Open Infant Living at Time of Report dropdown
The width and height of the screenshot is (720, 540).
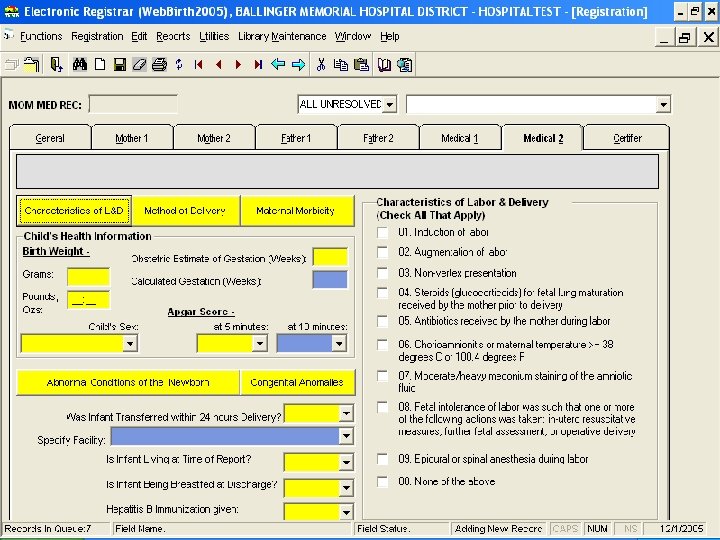tap(346, 462)
